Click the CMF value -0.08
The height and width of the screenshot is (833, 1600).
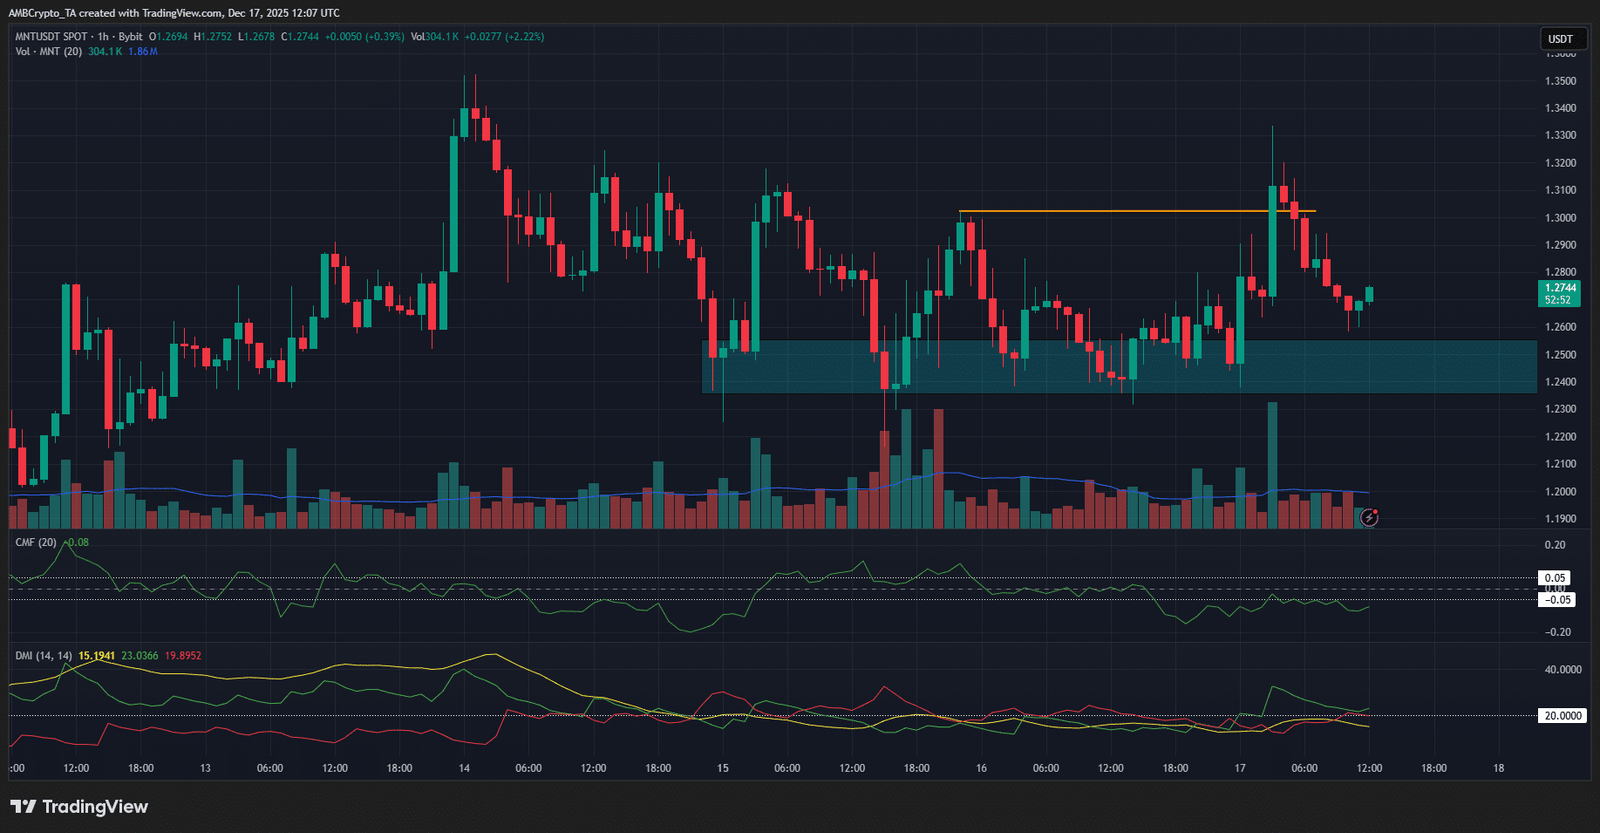(x=77, y=542)
